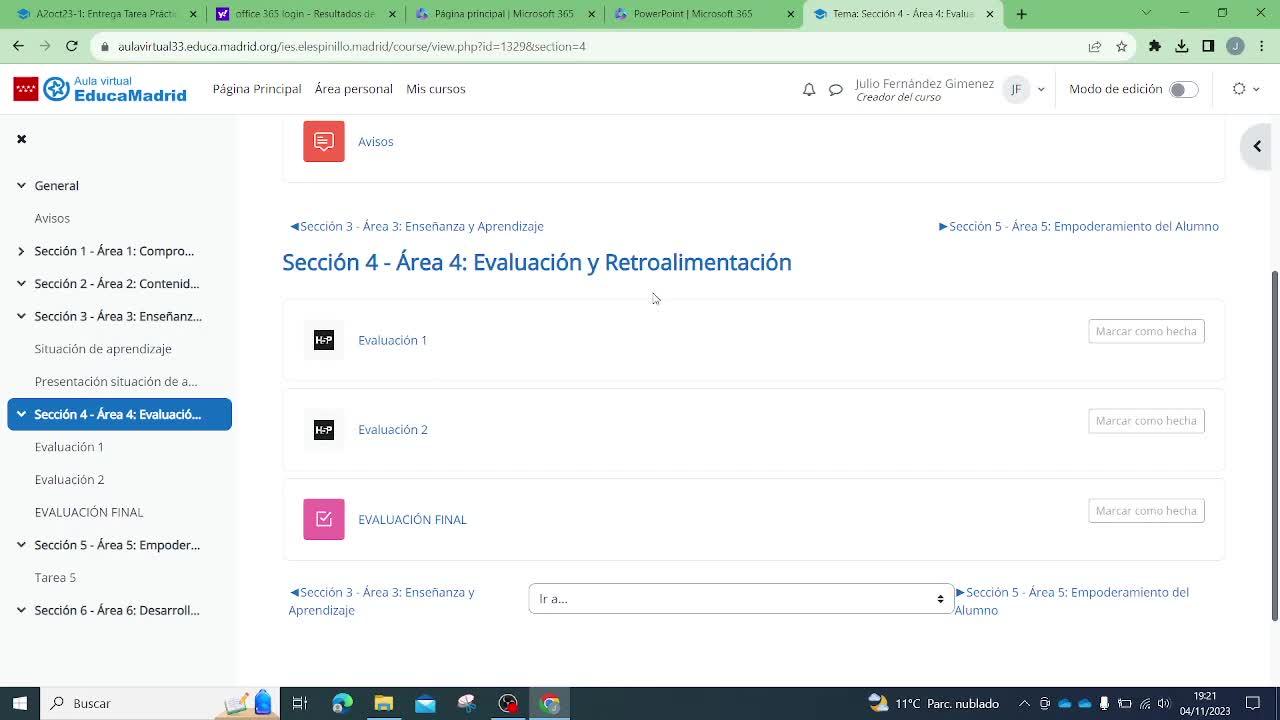Open the notifications bell icon
The width and height of the screenshot is (1280, 720).
click(809, 89)
